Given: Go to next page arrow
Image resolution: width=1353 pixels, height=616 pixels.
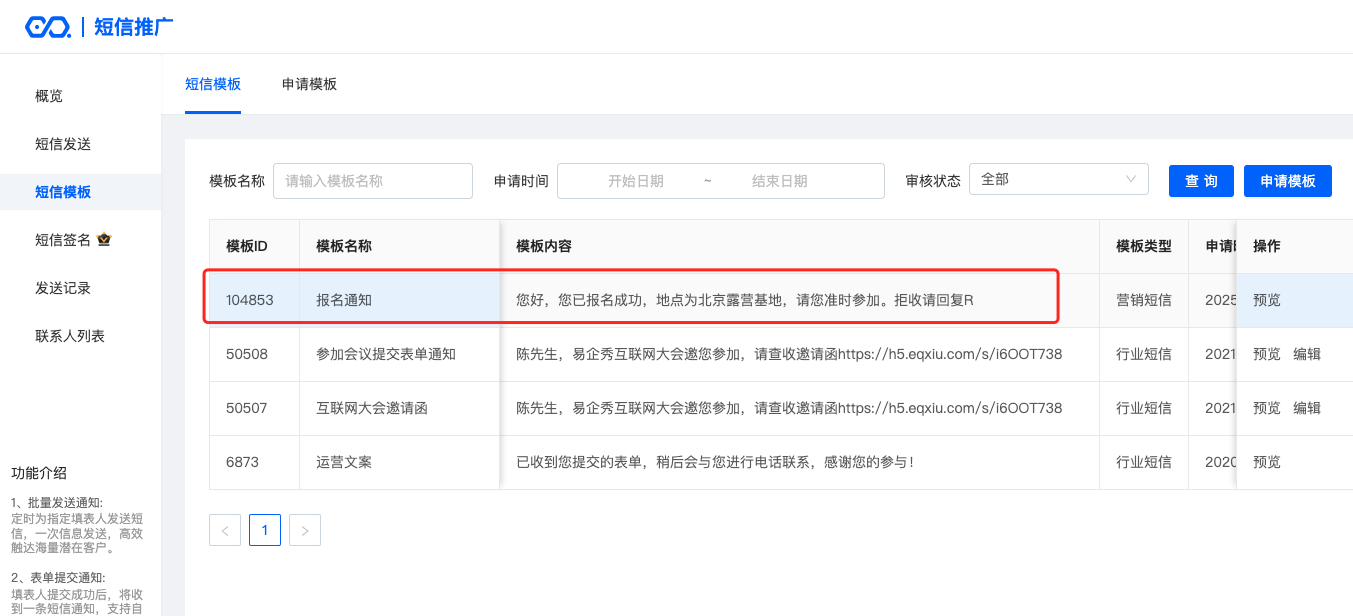Looking at the screenshot, I should 305,530.
